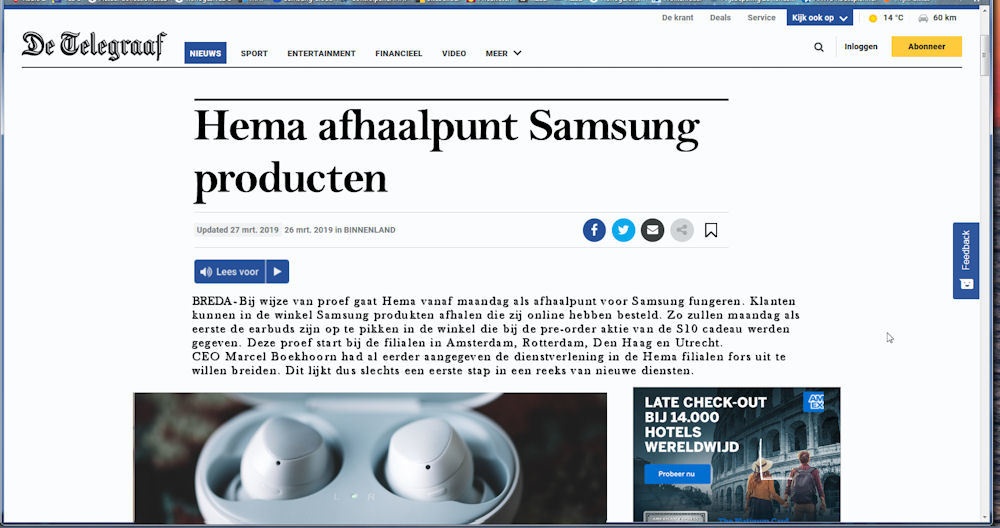Open site search with magnifier icon

pyautogui.click(x=819, y=47)
